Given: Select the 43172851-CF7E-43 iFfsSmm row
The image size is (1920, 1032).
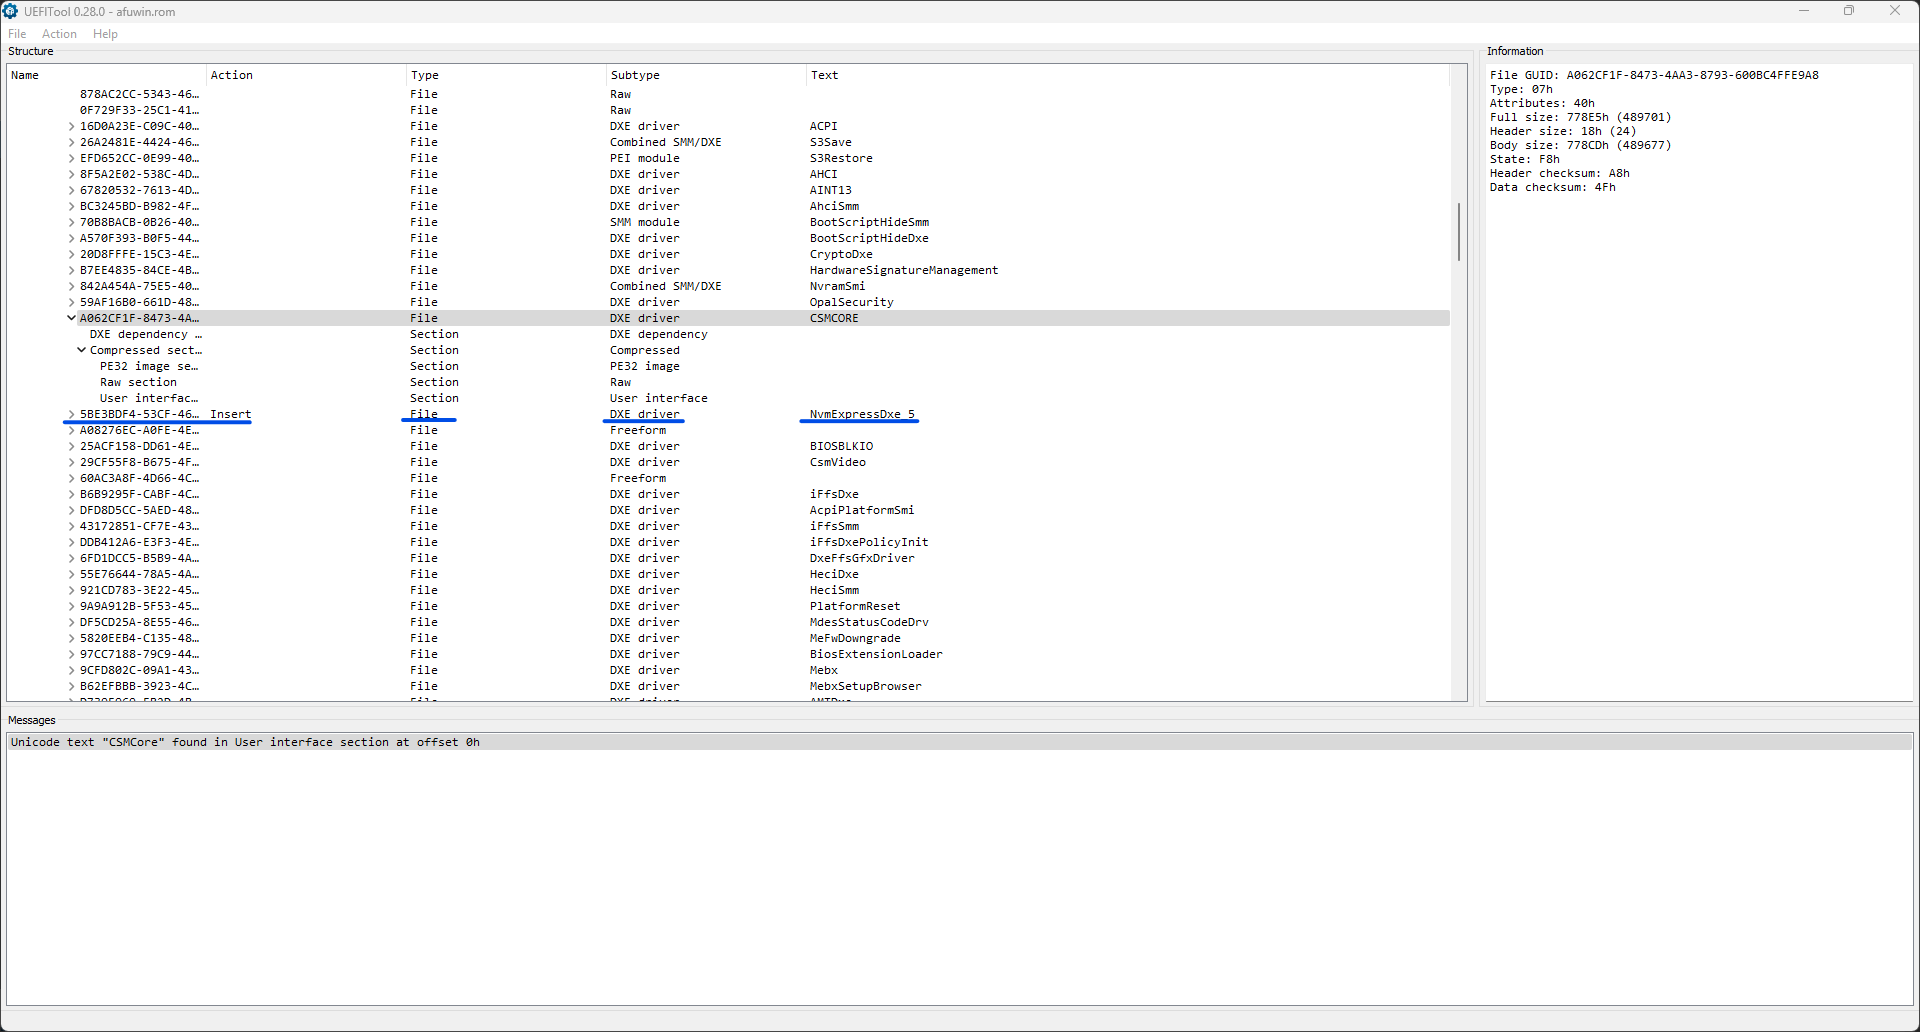Looking at the screenshot, I should click(728, 526).
